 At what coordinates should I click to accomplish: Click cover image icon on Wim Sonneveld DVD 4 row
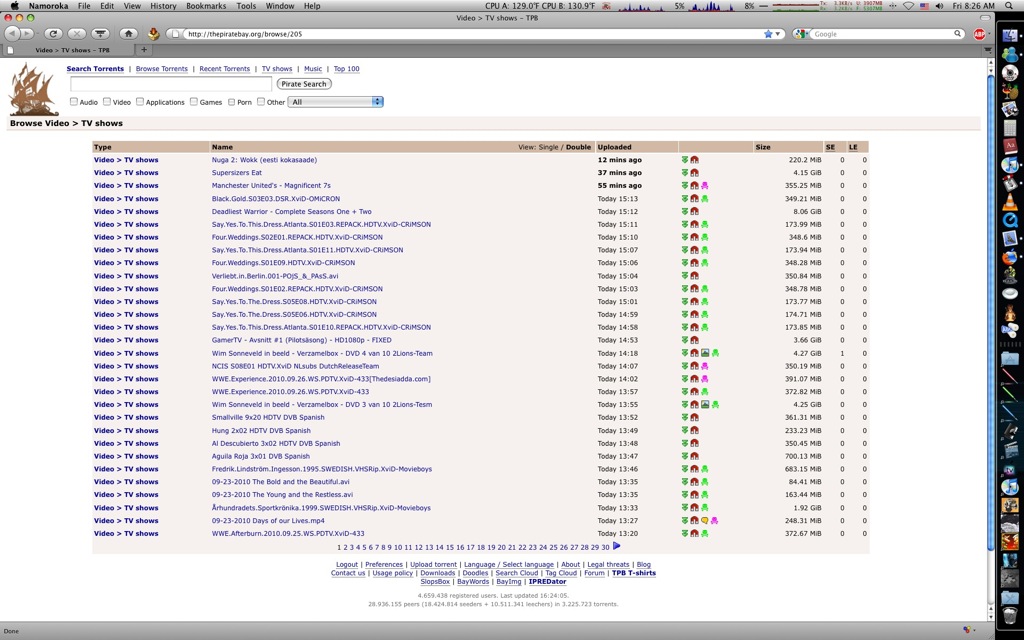tap(705, 353)
